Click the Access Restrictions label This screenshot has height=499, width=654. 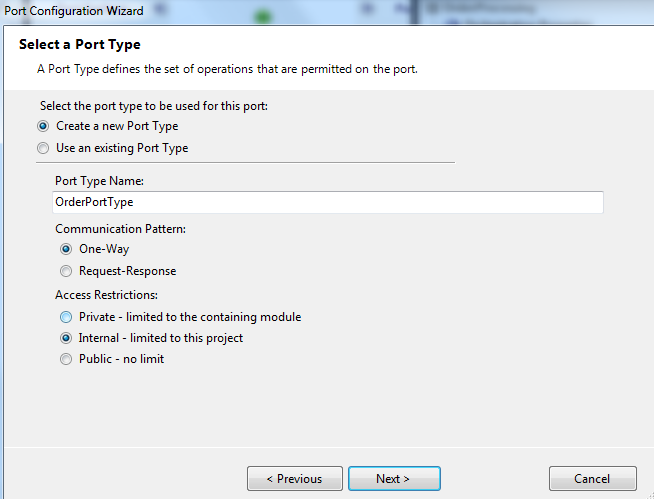pyautogui.click(x=107, y=295)
